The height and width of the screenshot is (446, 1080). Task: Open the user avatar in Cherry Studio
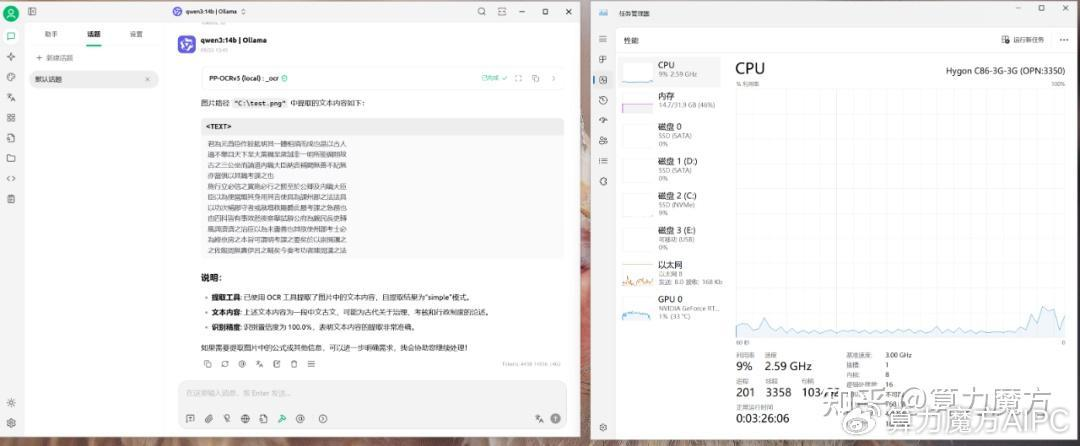pyautogui.click(x=11, y=13)
